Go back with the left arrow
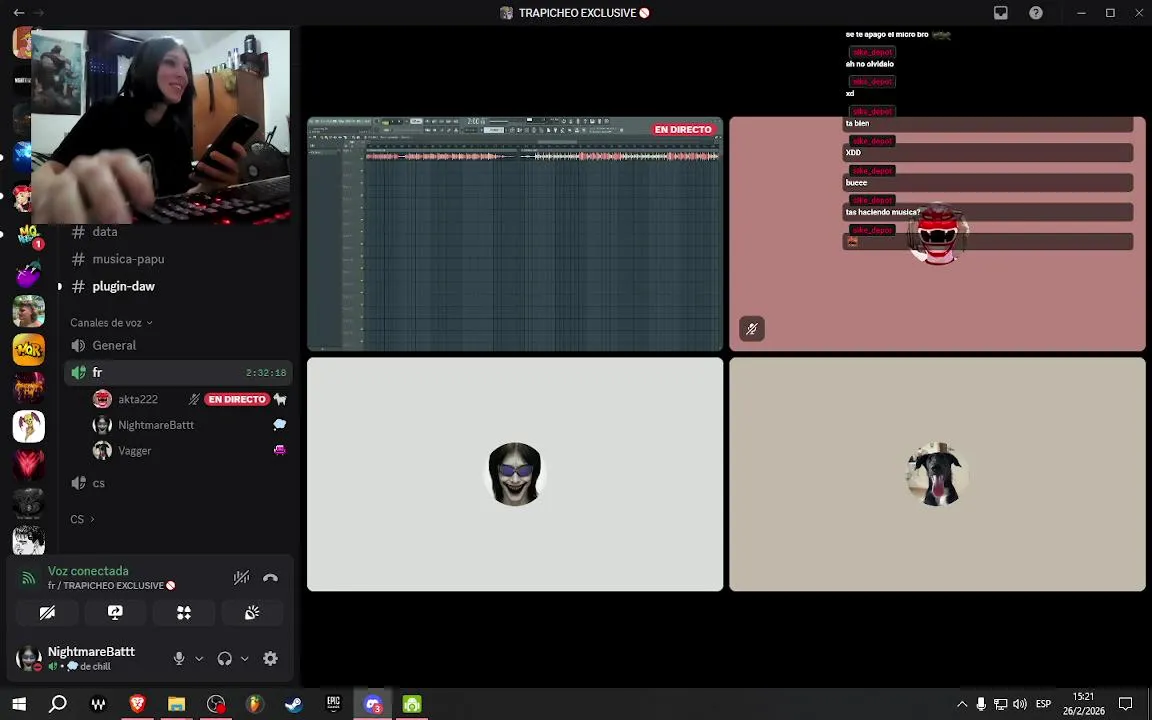Image resolution: width=1152 pixels, height=720 pixels. click(19, 12)
